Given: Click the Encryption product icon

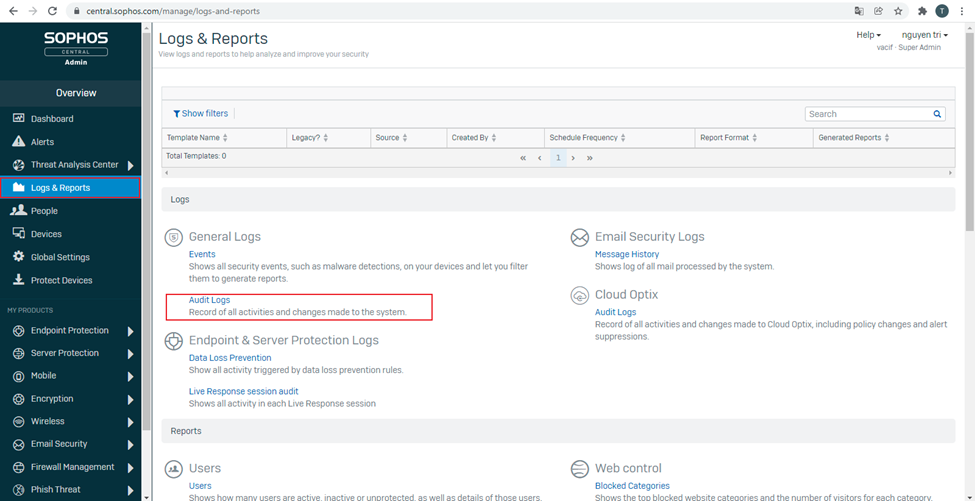Looking at the screenshot, I should [19, 398].
